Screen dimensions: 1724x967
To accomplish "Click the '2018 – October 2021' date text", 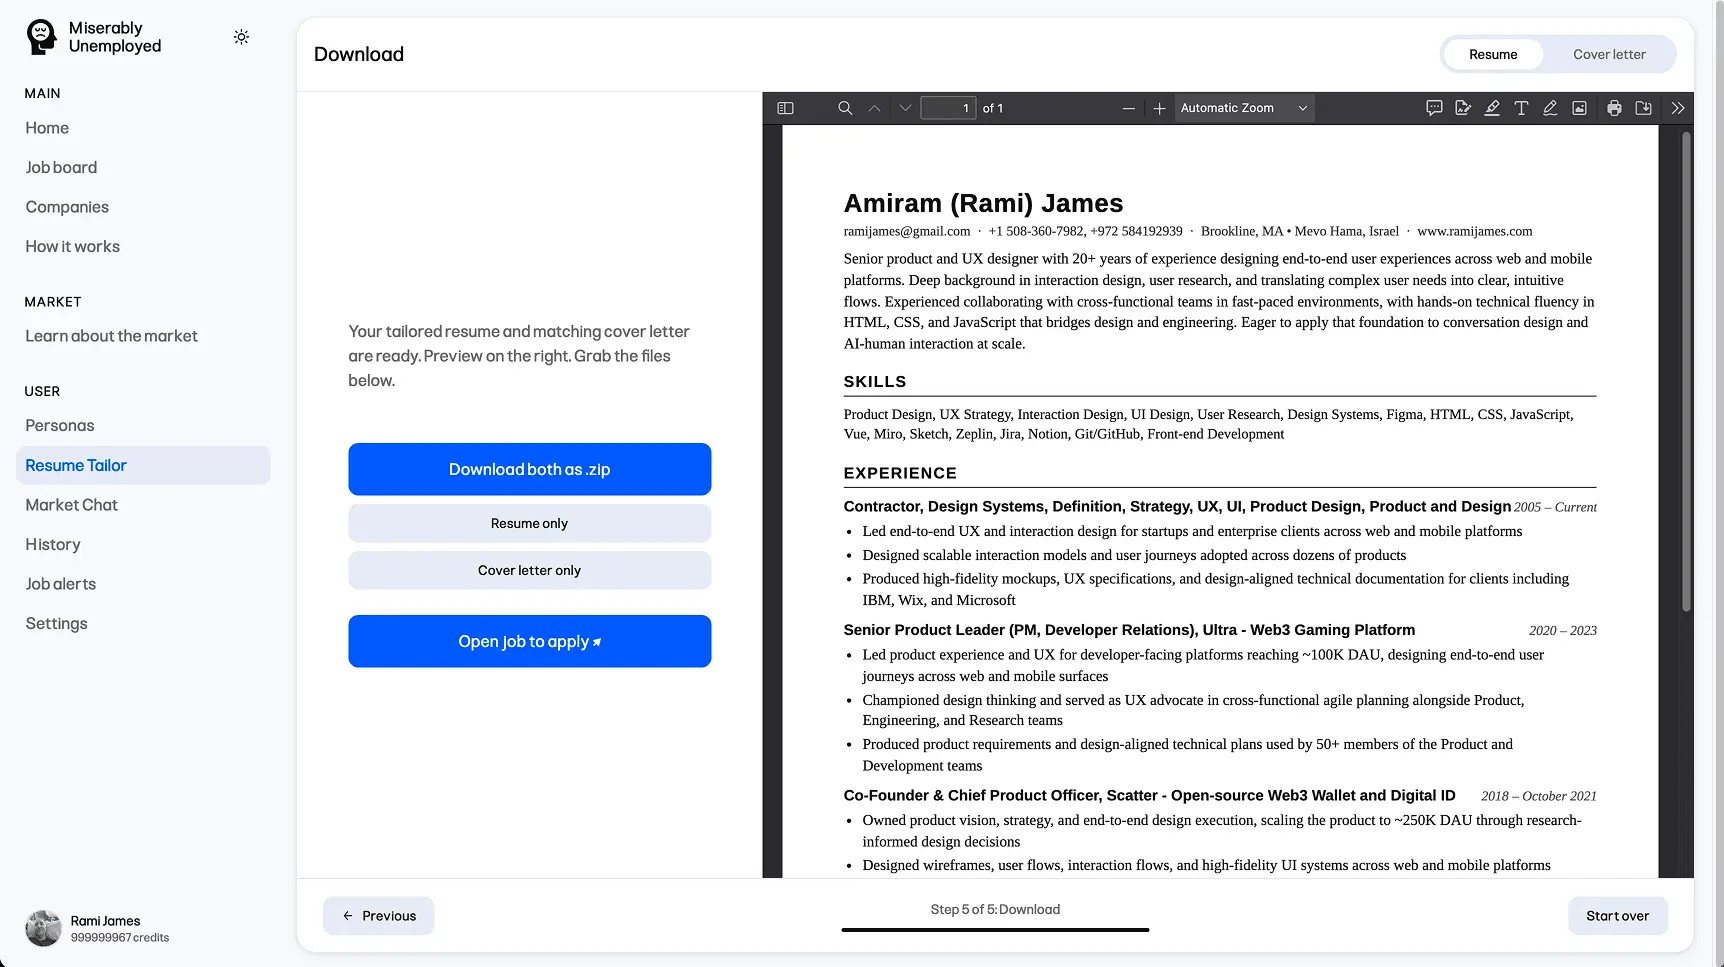I will click(x=1539, y=797).
